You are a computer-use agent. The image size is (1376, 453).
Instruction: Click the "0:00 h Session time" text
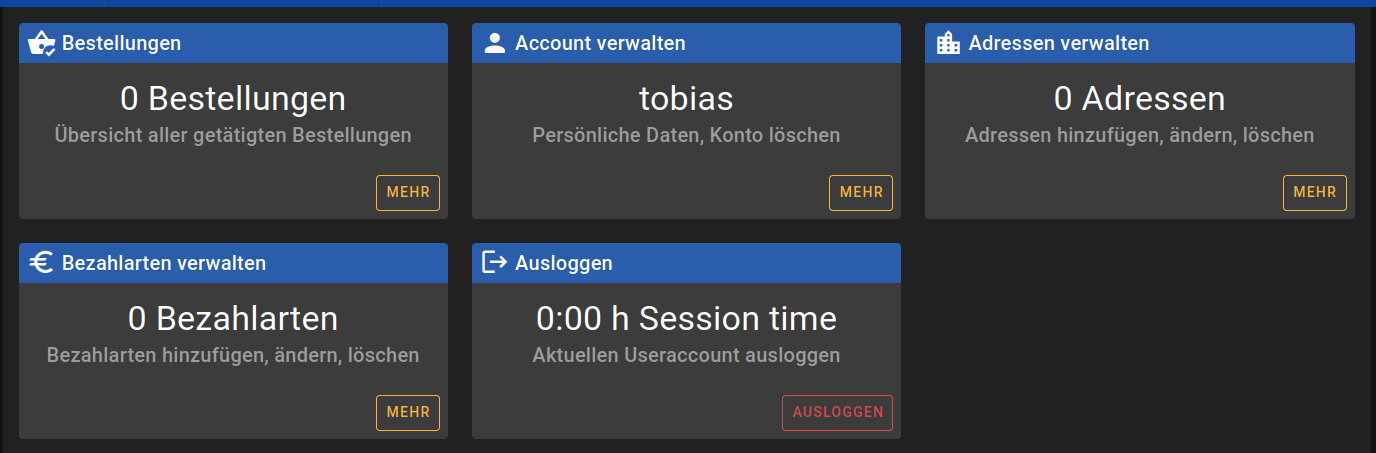pos(686,319)
